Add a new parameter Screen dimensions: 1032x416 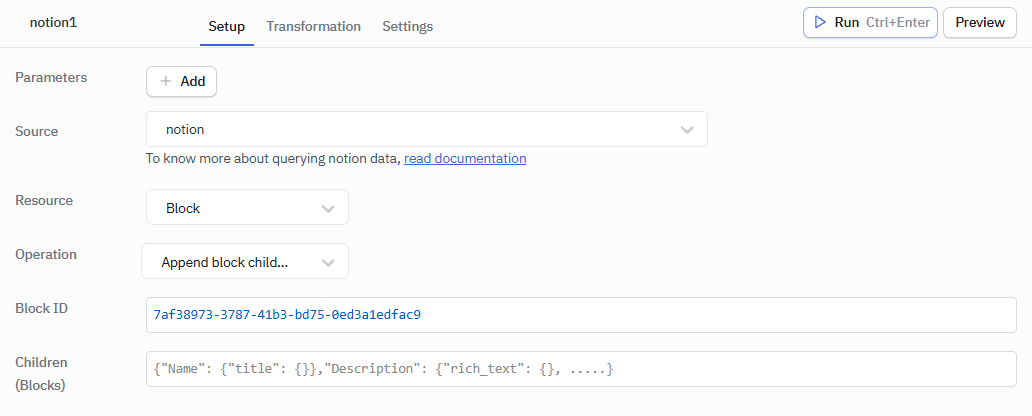pos(181,81)
